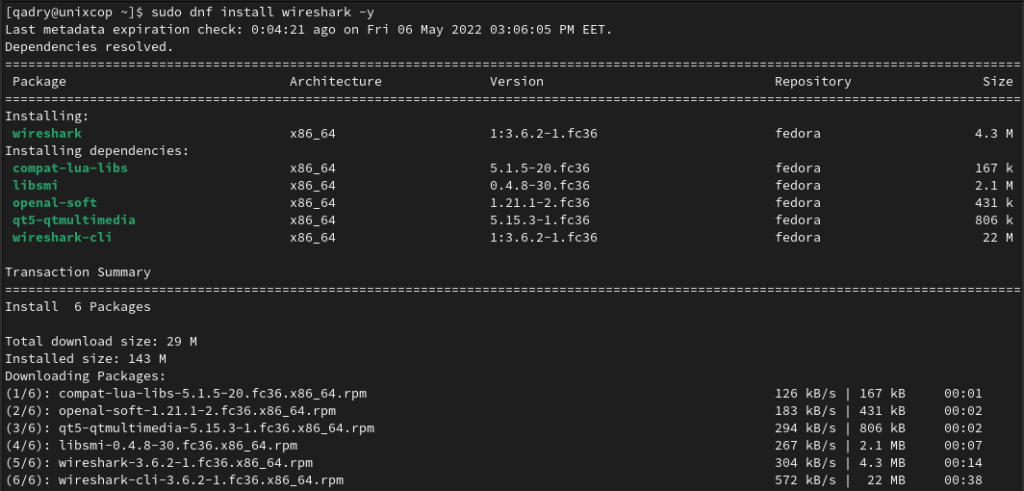Click the Size column header
1024x491 pixels.
coord(998,82)
